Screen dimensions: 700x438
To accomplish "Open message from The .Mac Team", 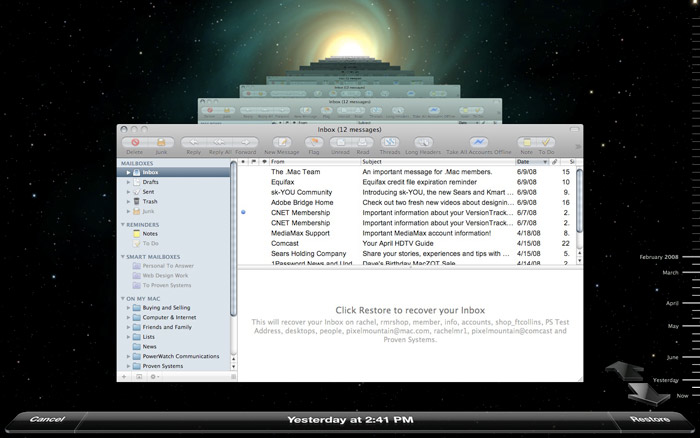I will (407, 172).
